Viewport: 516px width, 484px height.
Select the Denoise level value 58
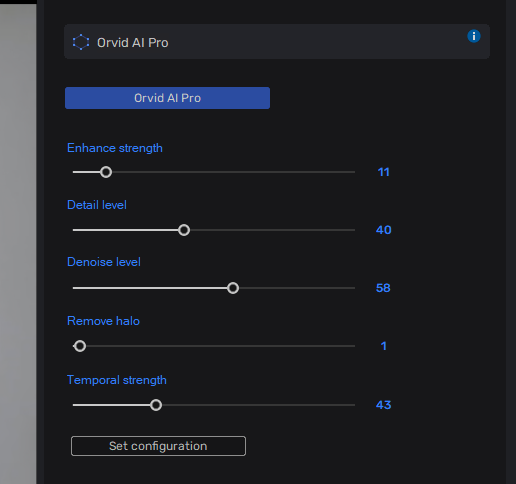tap(383, 288)
